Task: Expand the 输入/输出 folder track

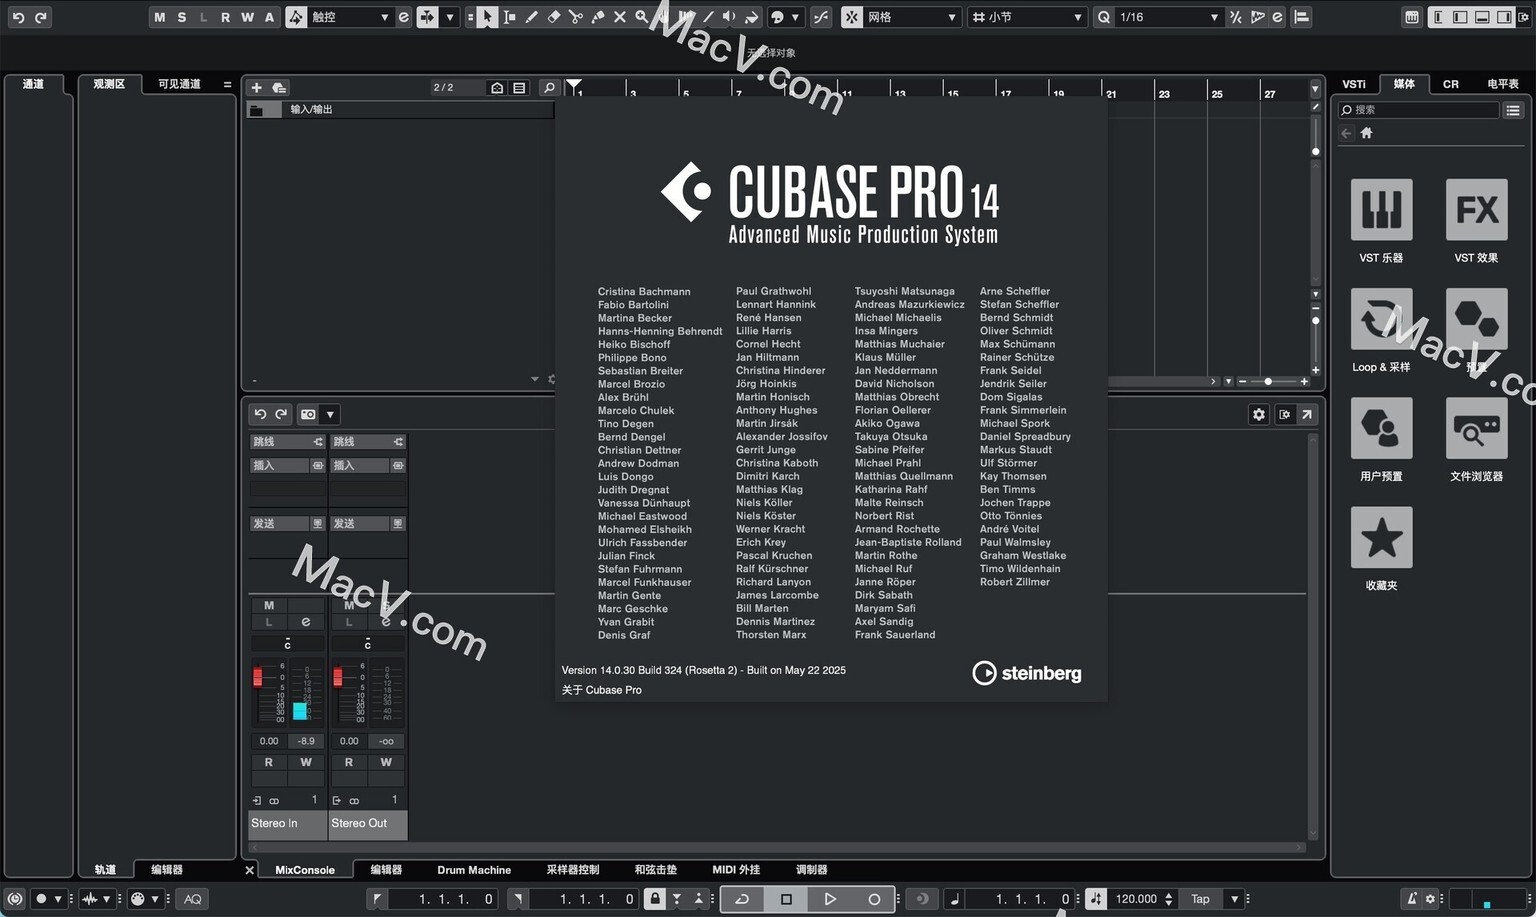Action: pyautogui.click(x=257, y=110)
